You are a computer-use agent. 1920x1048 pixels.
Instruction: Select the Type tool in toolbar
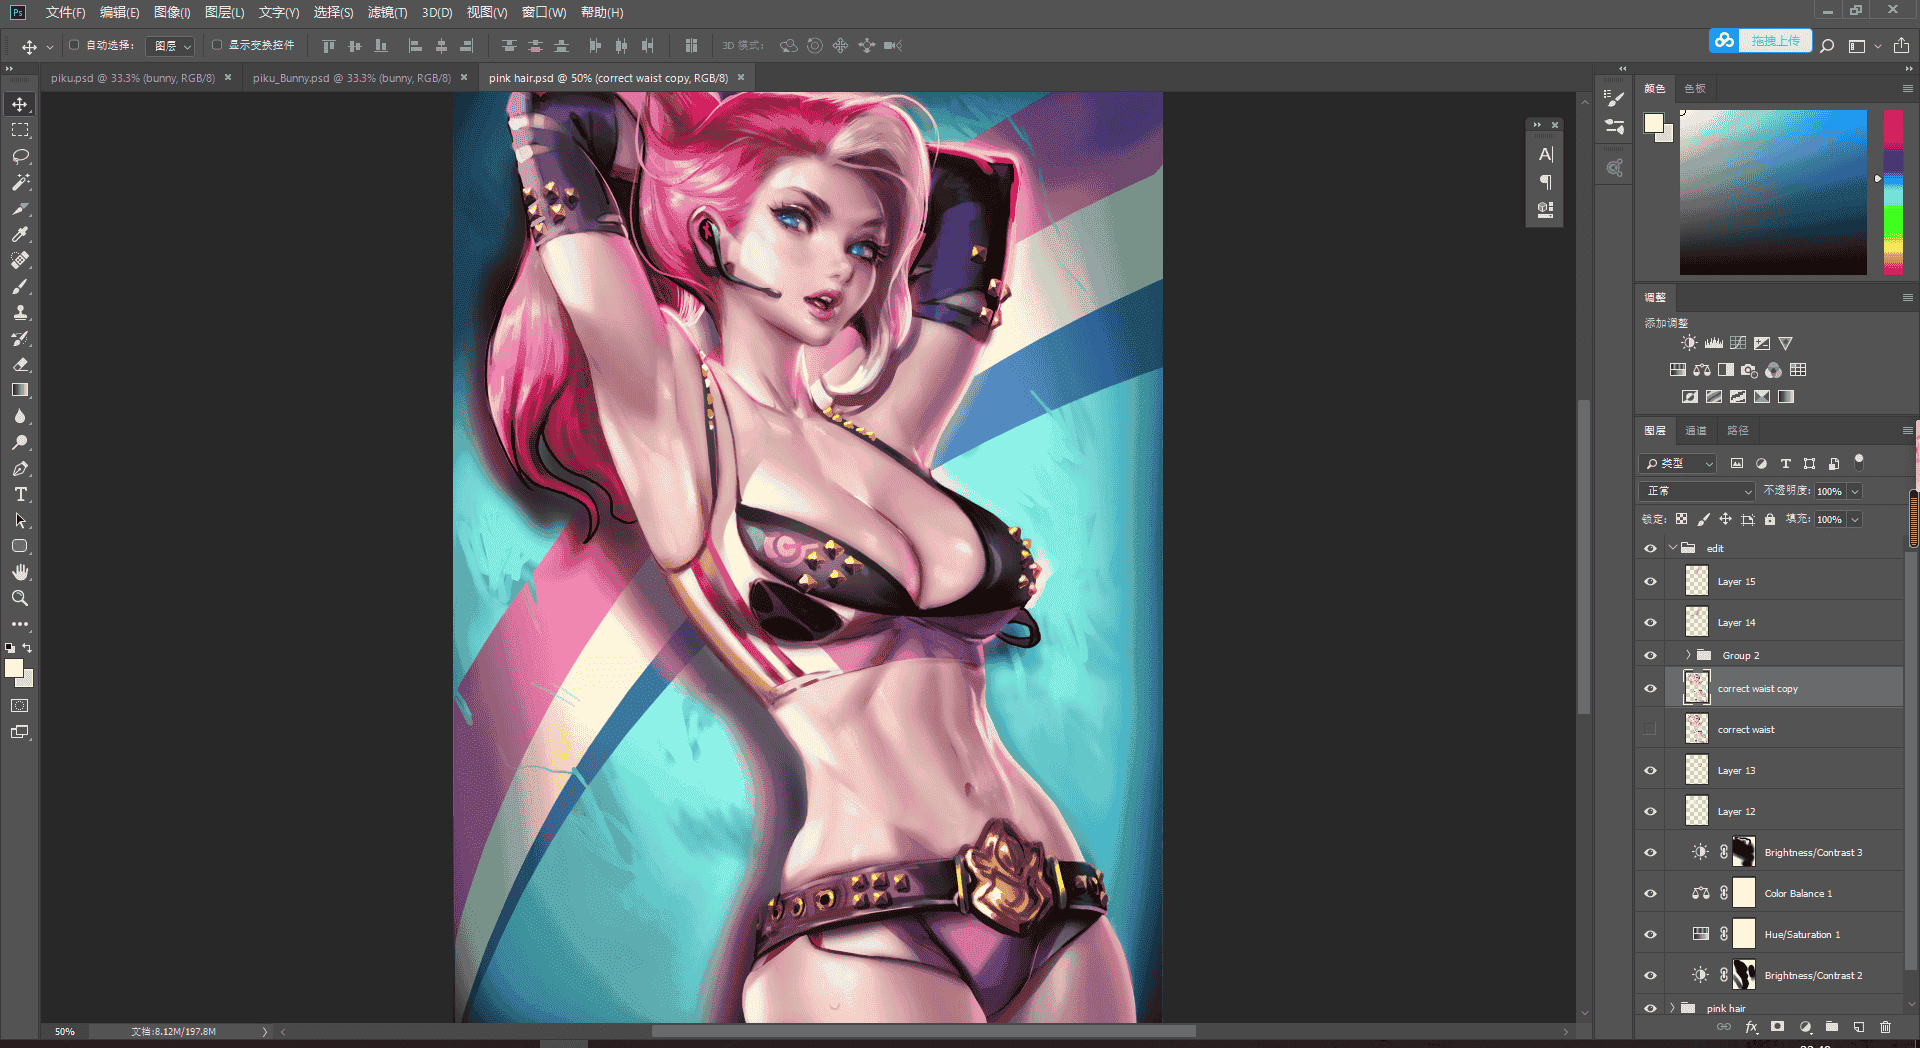coord(20,494)
